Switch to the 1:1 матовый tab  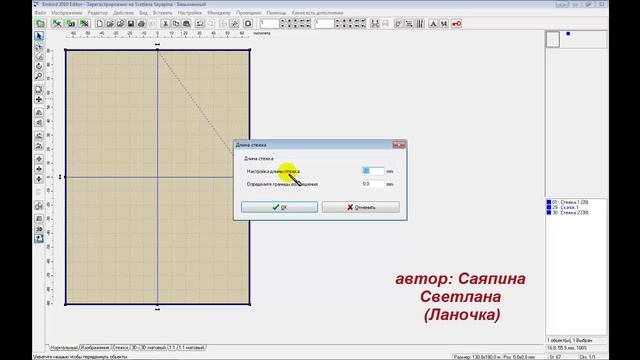click(x=191, y=348)
